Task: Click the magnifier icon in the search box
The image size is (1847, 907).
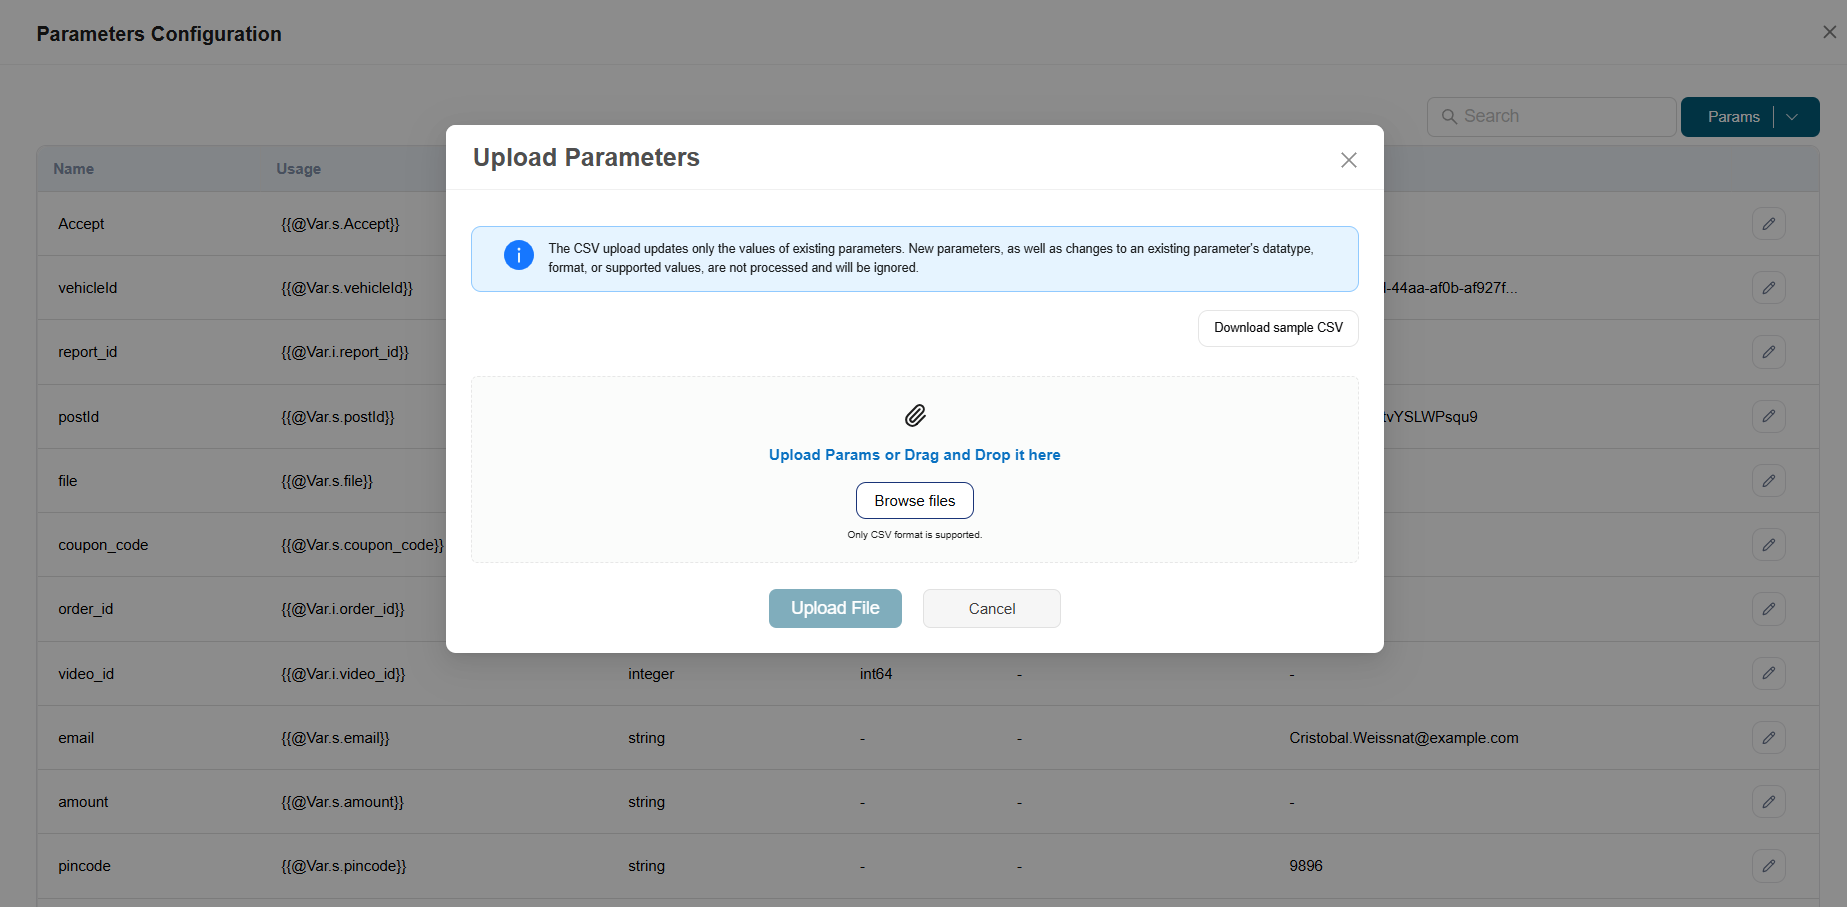Action: tap(1449, 116)
